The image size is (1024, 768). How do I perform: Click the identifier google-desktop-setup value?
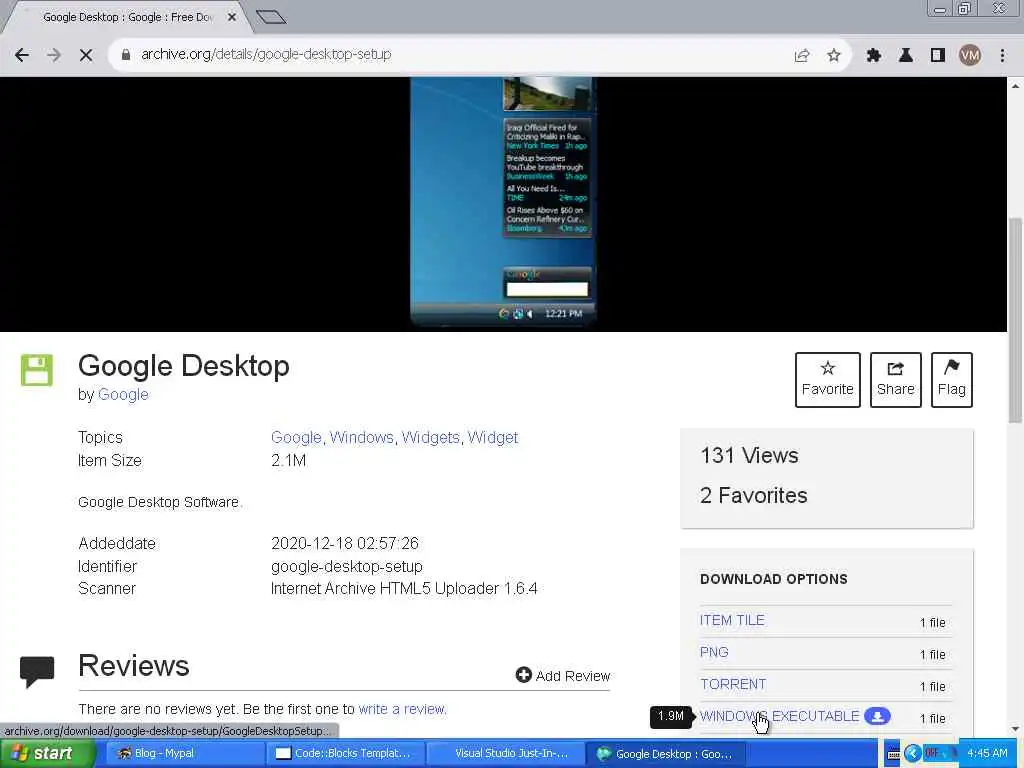[347, 566]
